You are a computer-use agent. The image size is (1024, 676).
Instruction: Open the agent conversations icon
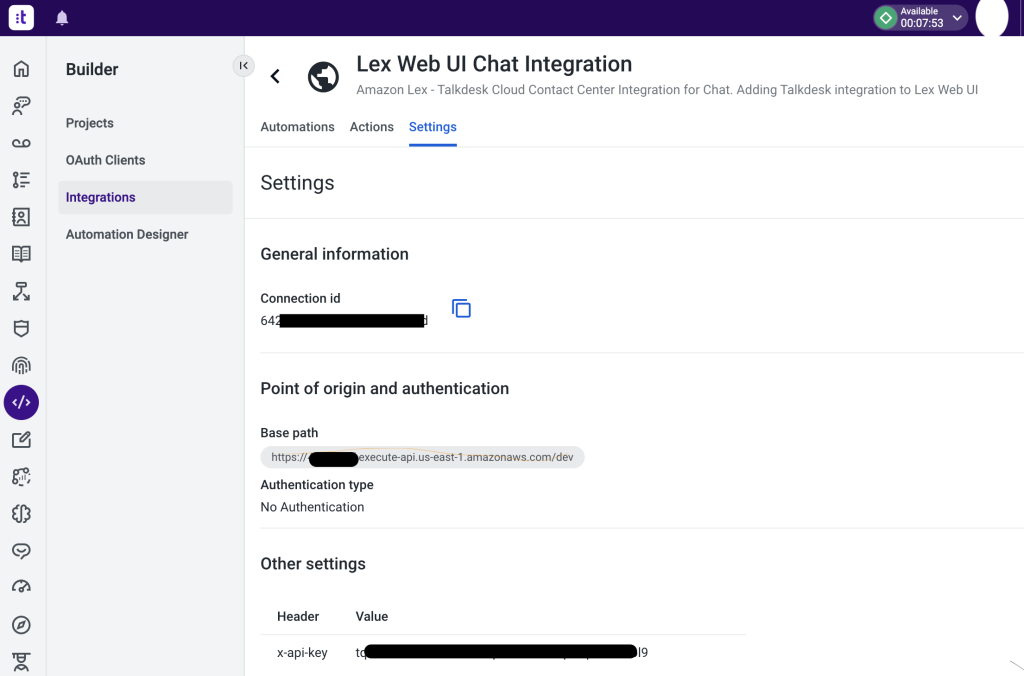tap(21, 106)
